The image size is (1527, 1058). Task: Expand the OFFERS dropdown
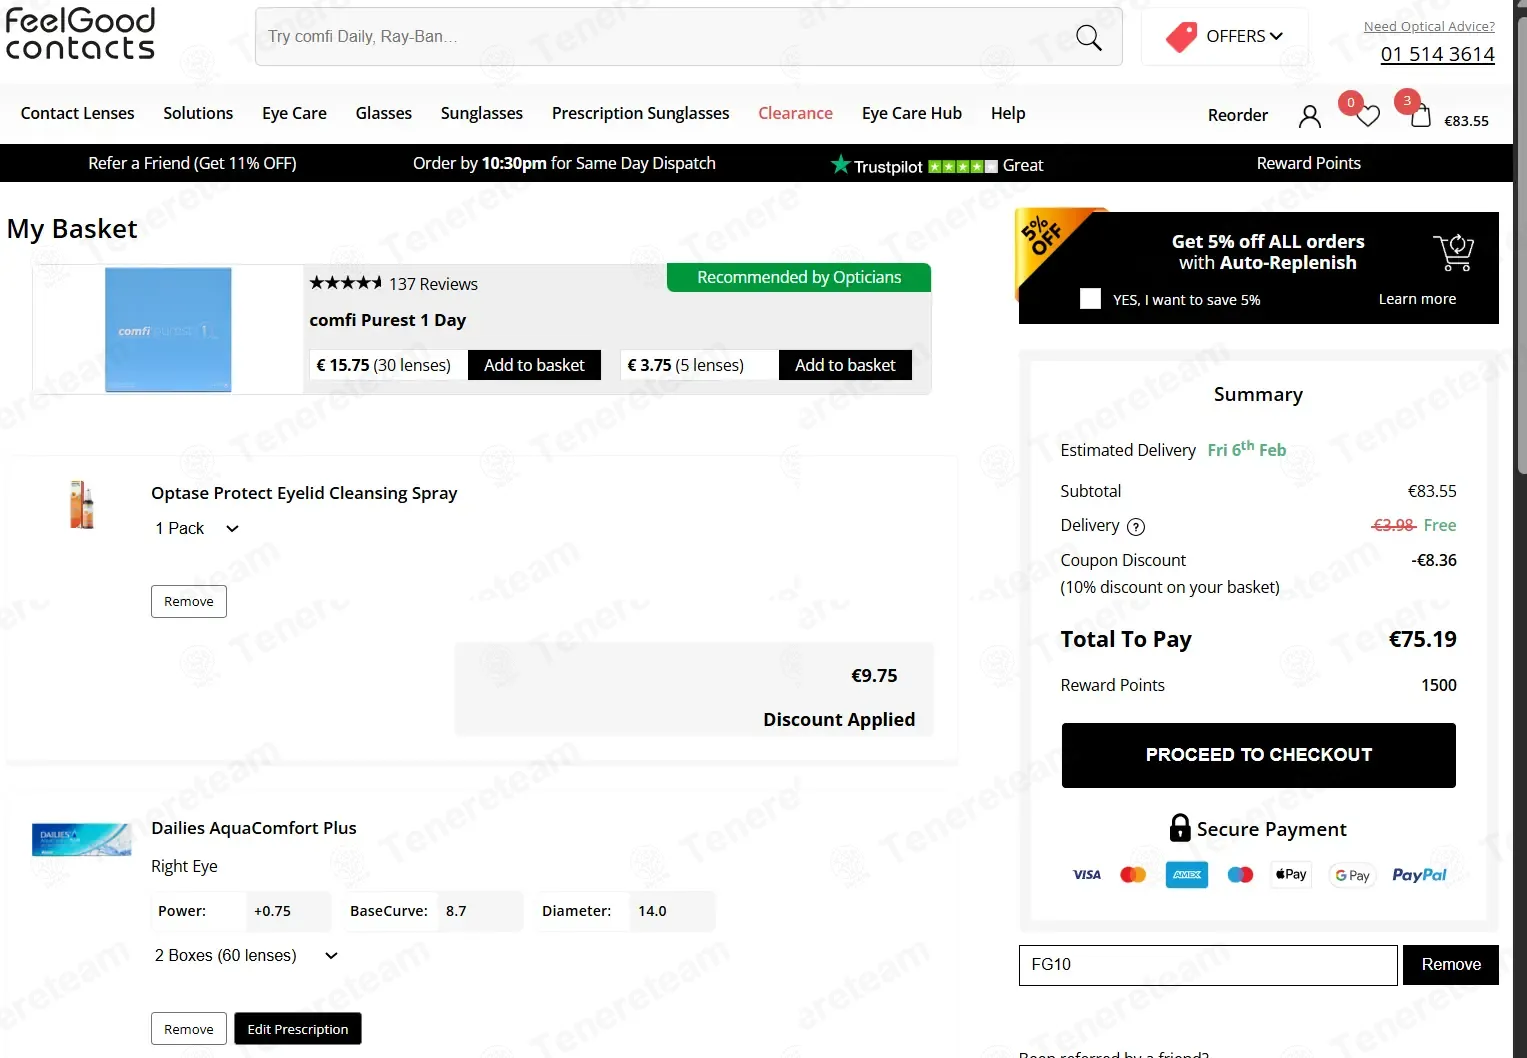[1243, 36]
